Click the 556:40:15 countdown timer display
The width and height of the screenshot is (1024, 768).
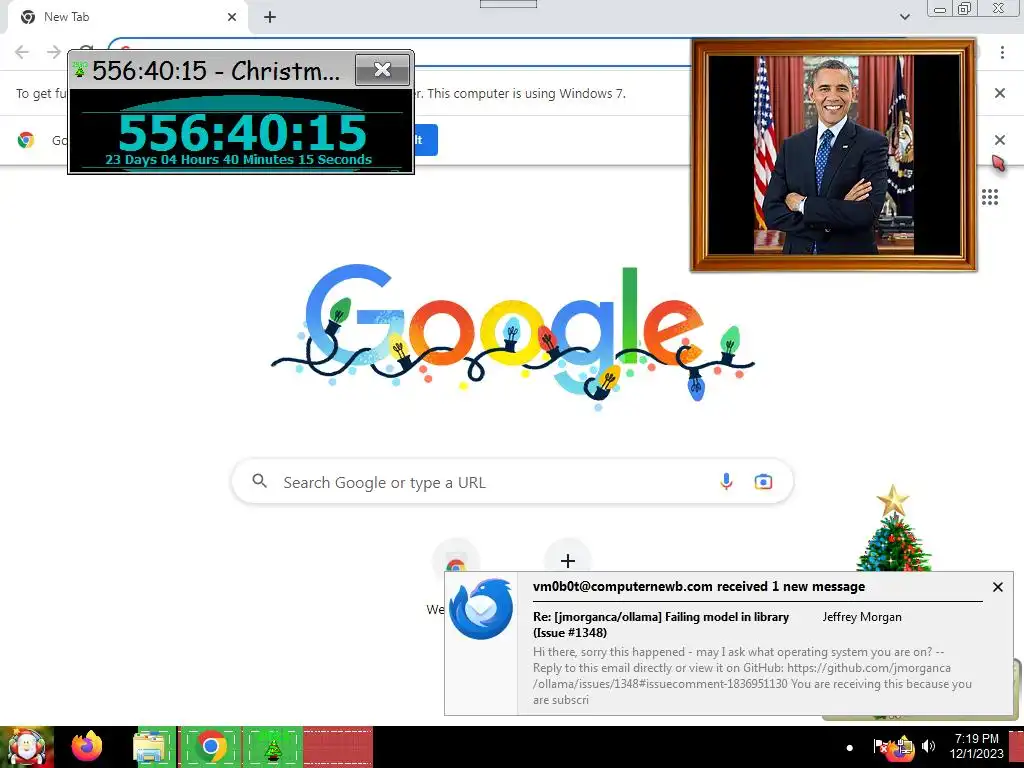coord(242,133)
